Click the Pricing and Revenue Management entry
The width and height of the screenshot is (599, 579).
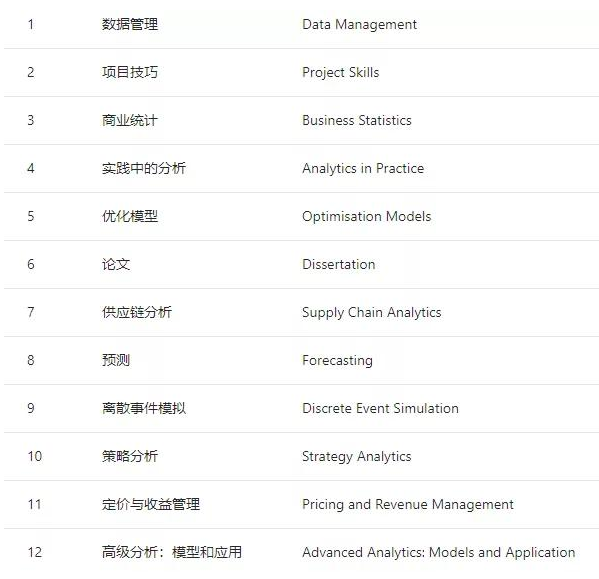click(408, 505)
